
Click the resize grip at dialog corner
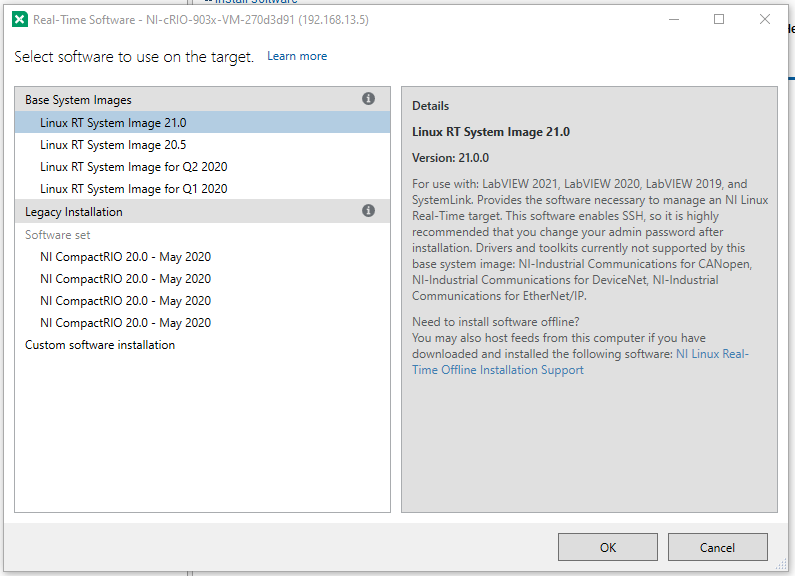pos(781,564)
